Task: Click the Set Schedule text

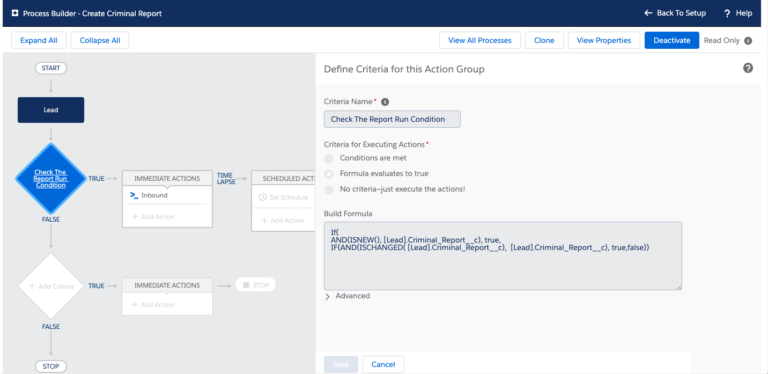Action: [x=288, y=197]
